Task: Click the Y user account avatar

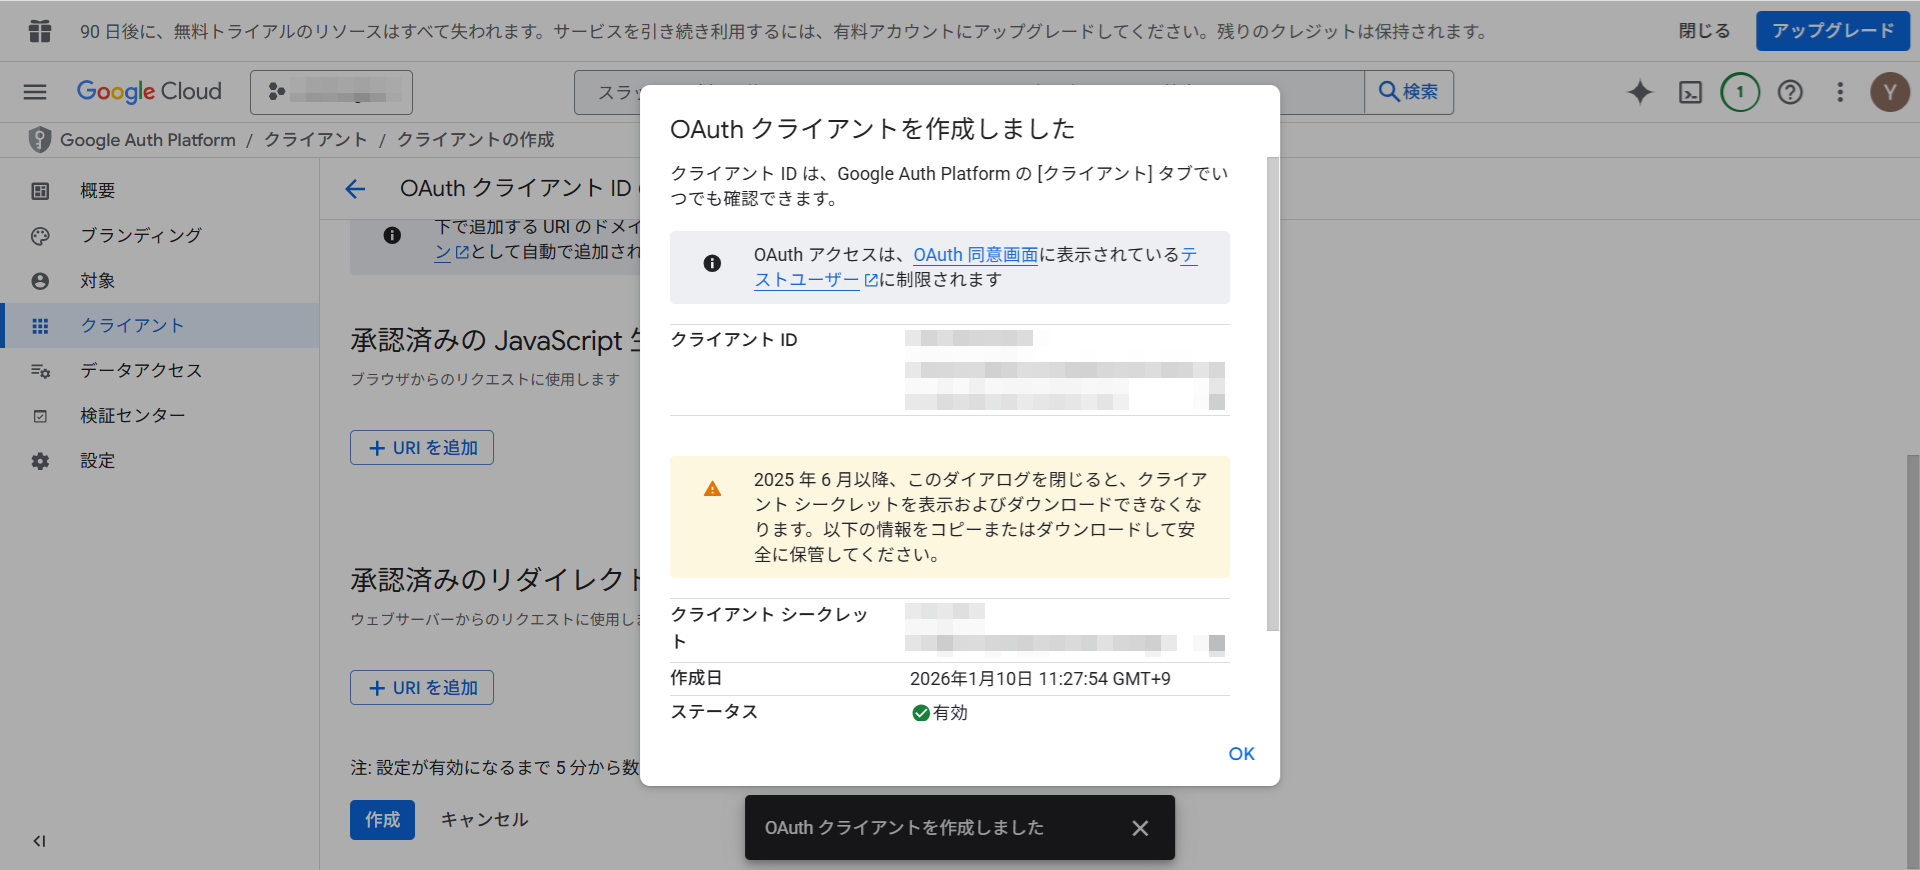Action: coord(1889,92)
